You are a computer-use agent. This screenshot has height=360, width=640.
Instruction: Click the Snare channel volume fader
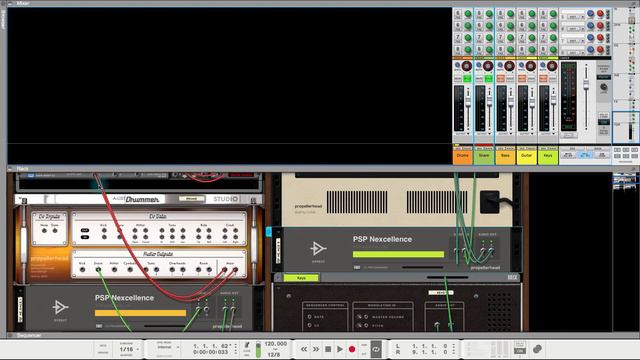point(489,101)
